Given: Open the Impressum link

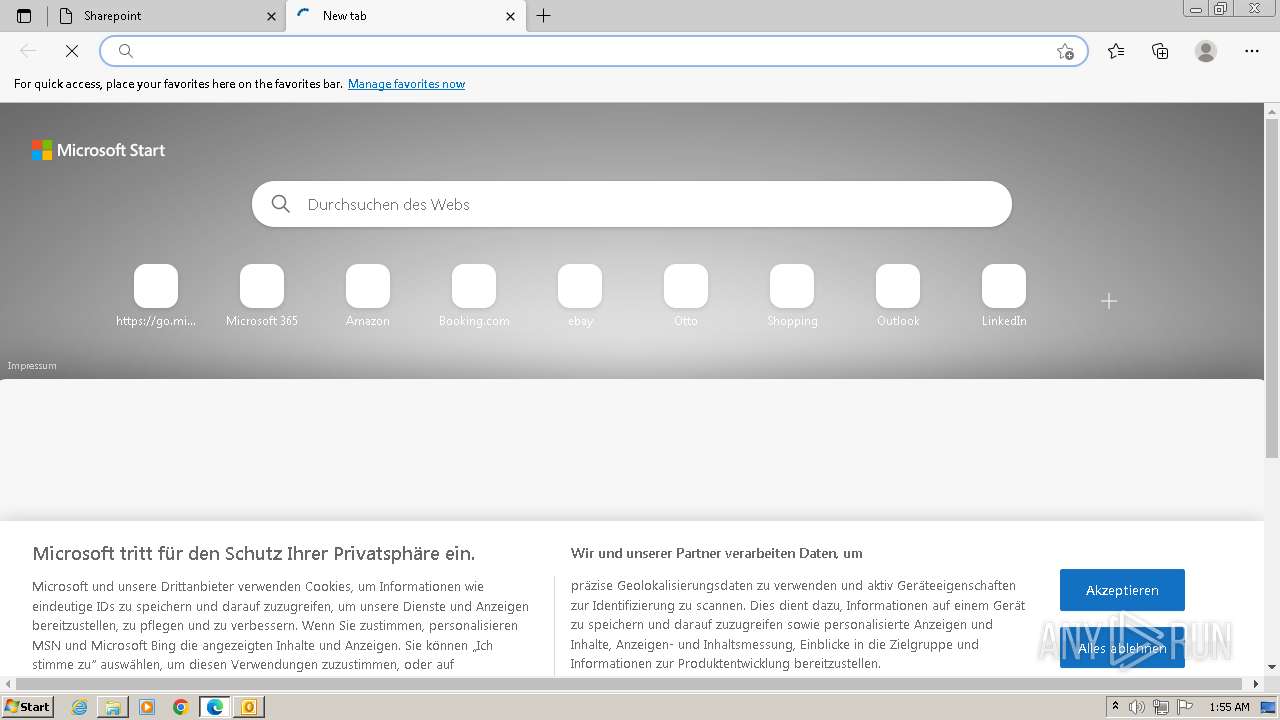Looking at the screenshot, I should pyautogui.click(x=32, y=366).
